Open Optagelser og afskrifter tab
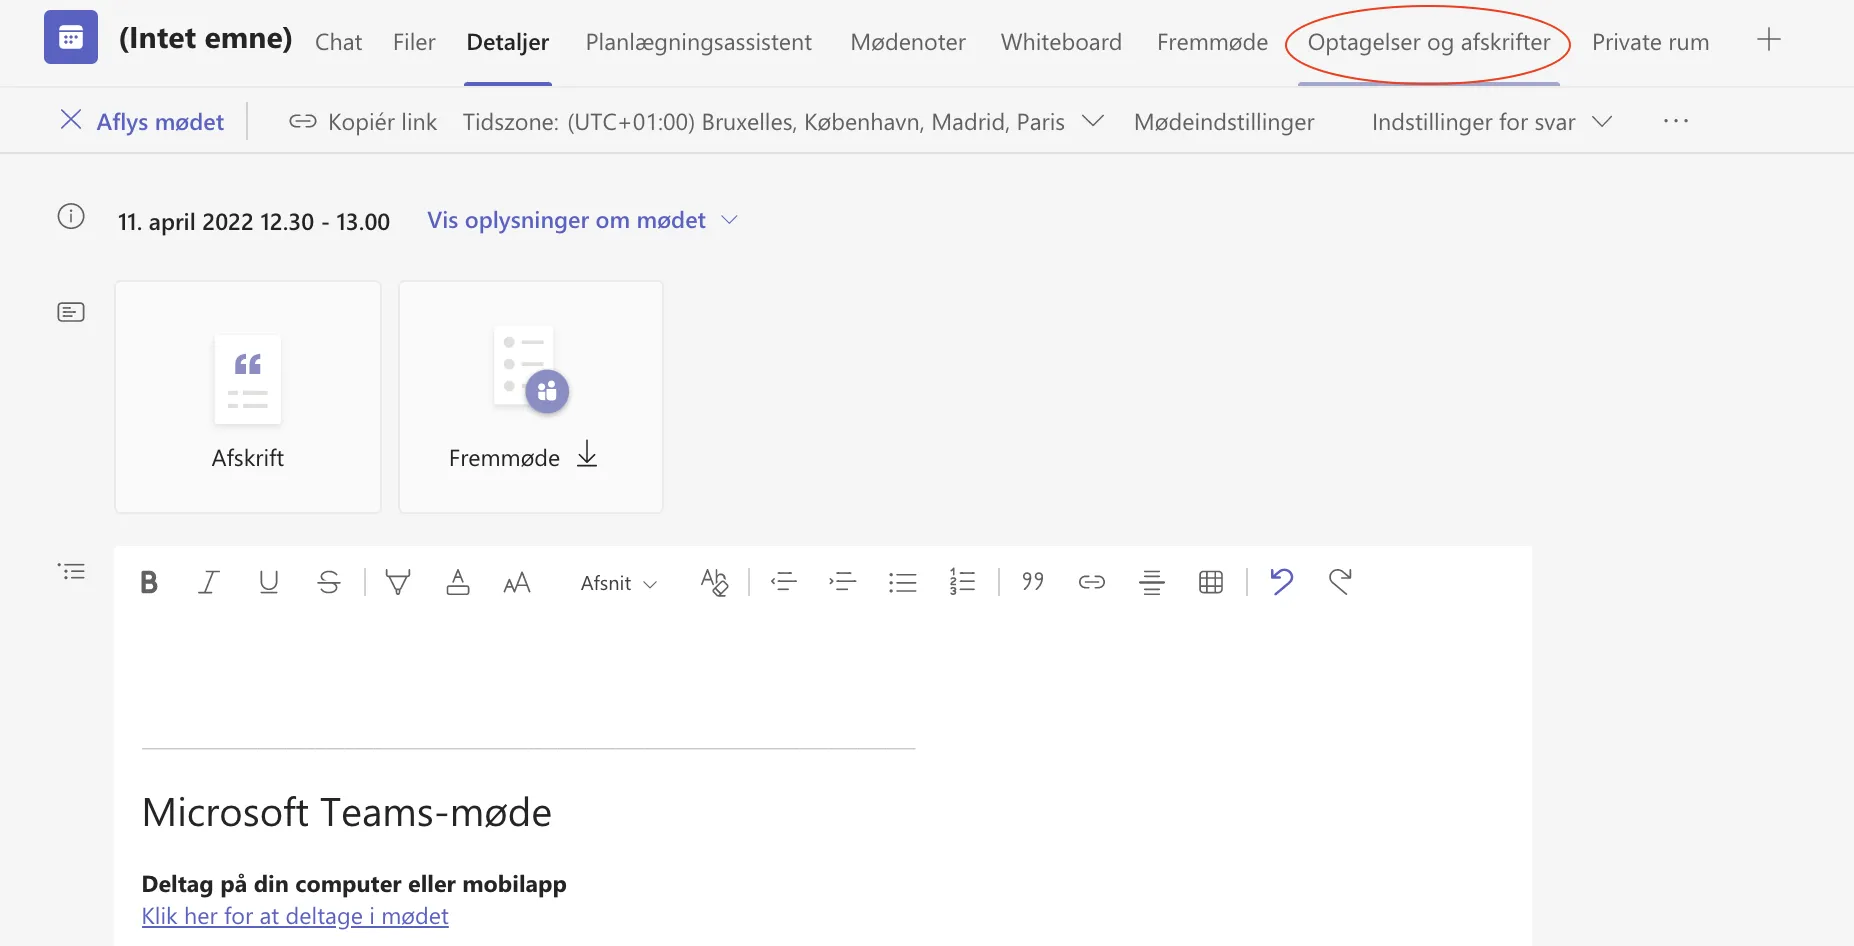1854x946 pixels. tap(1429, 42)
